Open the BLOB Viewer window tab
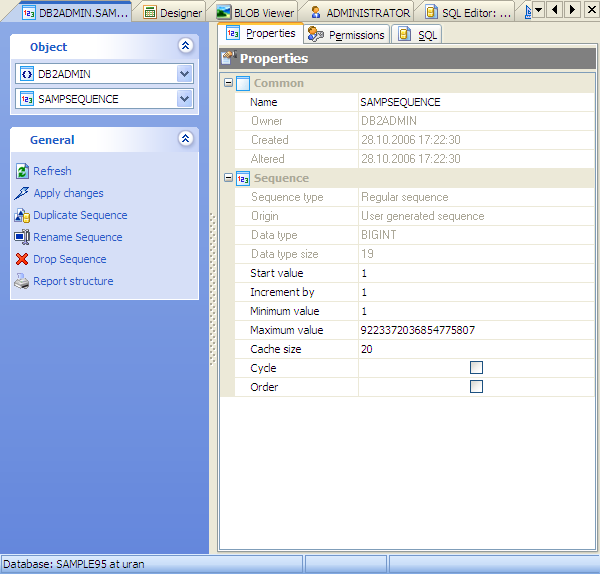The height and width of the screenshot is (574, 600). [x=256, y=12]
